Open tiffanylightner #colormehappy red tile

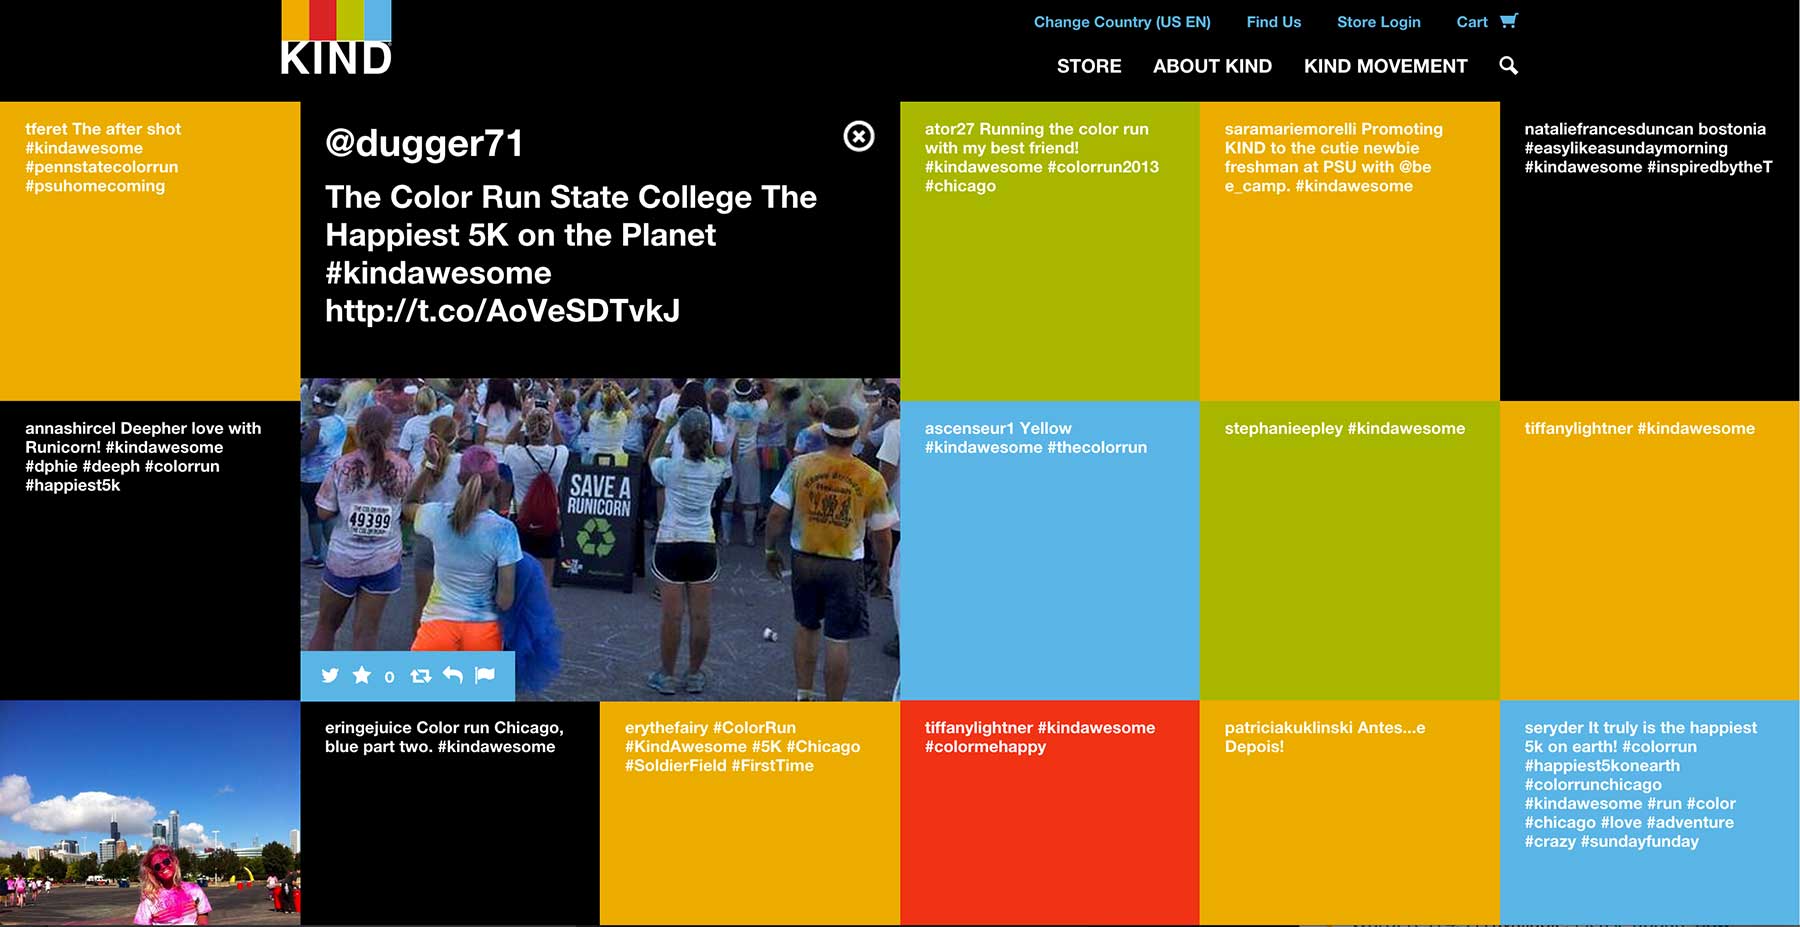(1050, 813)
